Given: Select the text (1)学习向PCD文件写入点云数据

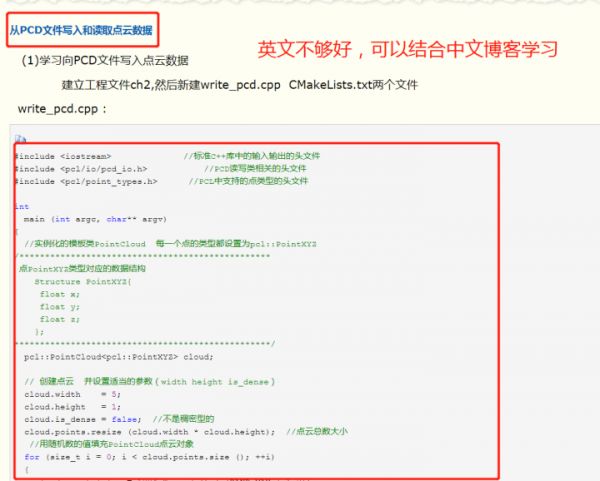Looking at the screenshot, I should pos(105,60).
